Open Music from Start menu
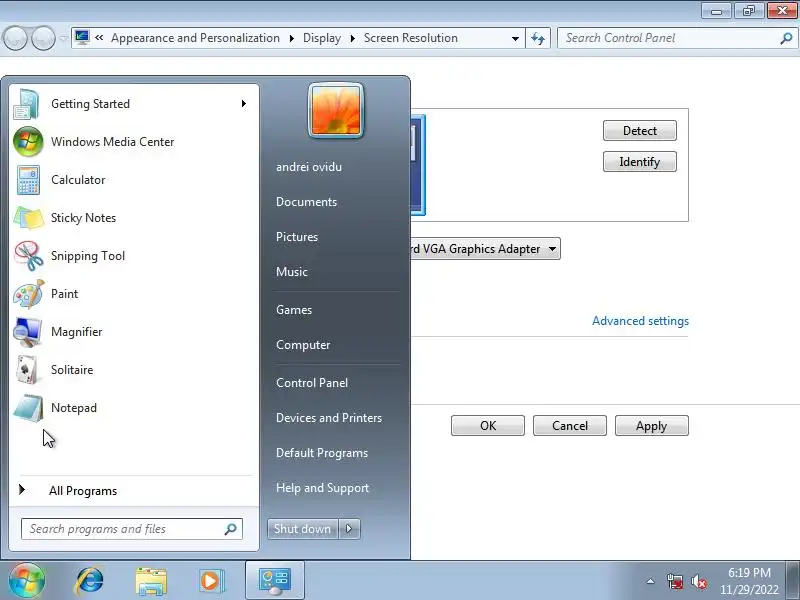This screenshot has width=800, height=600. (291, 272)
